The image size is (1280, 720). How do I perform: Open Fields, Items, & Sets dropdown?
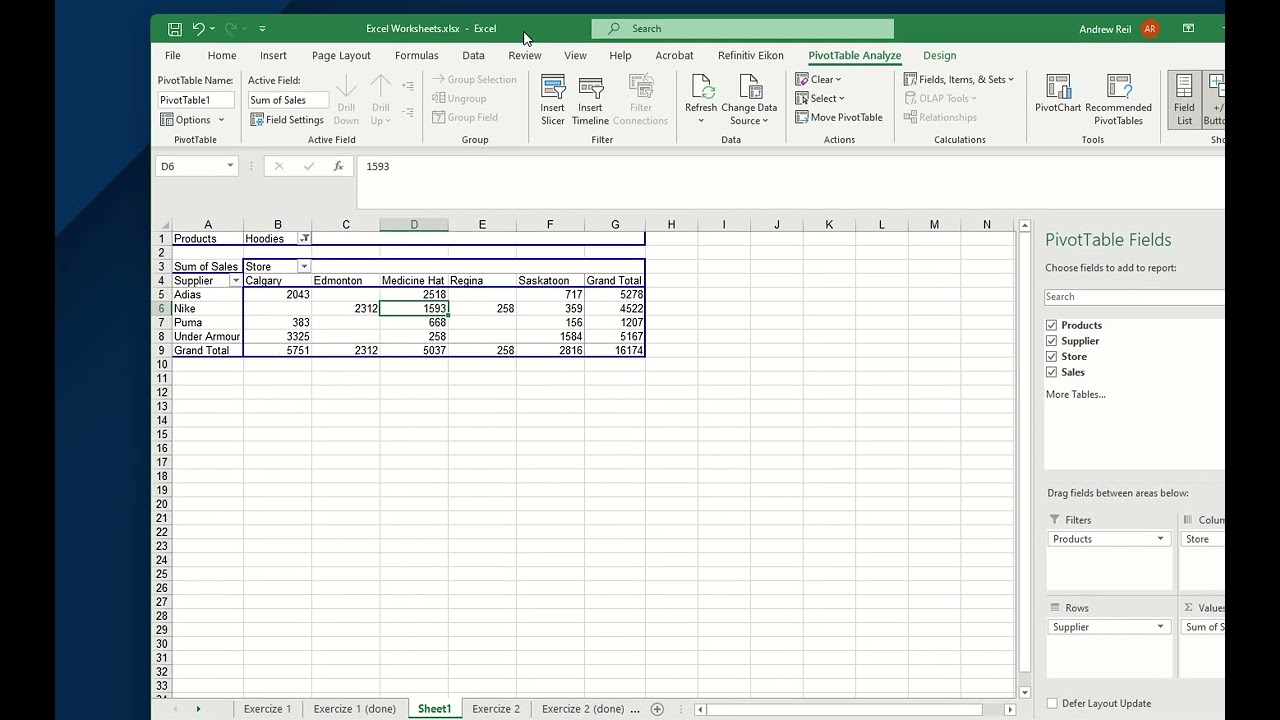[959, 79]
